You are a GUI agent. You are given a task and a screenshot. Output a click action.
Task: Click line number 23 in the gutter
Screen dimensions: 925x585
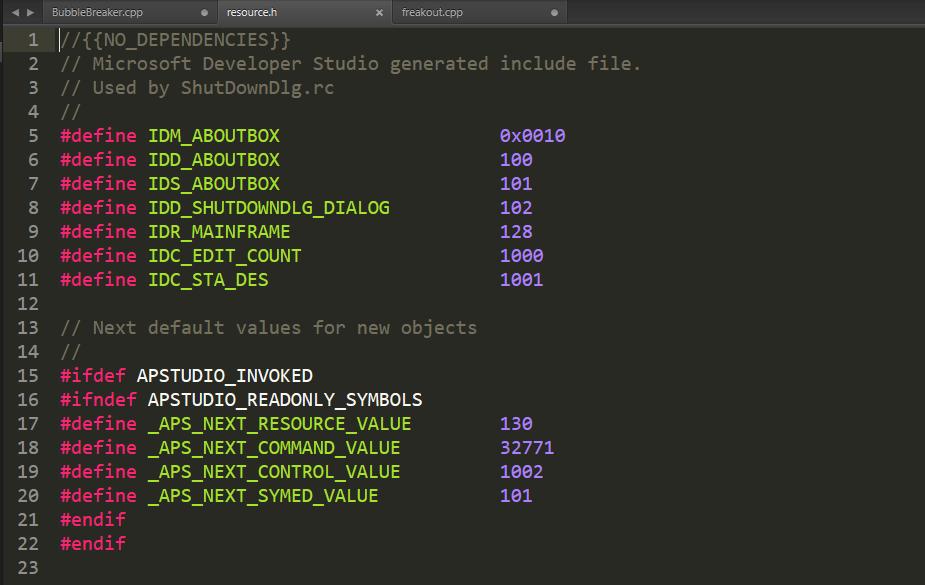(28, 568)
